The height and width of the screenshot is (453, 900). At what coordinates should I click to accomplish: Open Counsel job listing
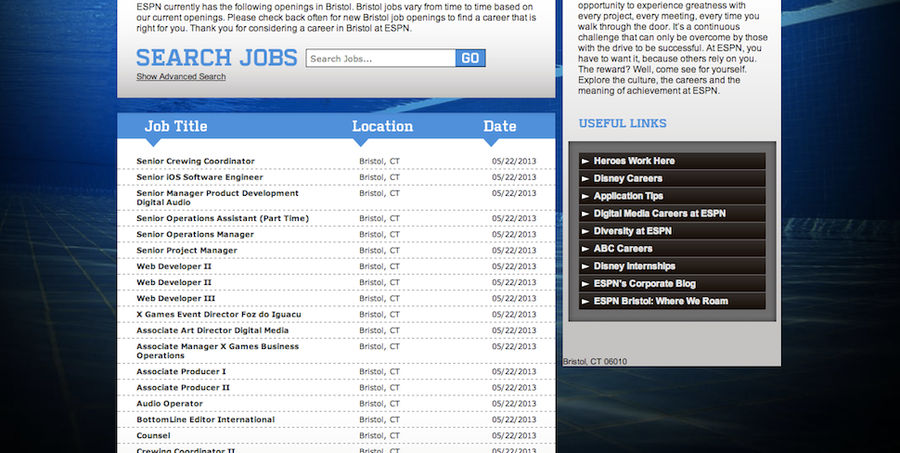click(x=153, y=436)
